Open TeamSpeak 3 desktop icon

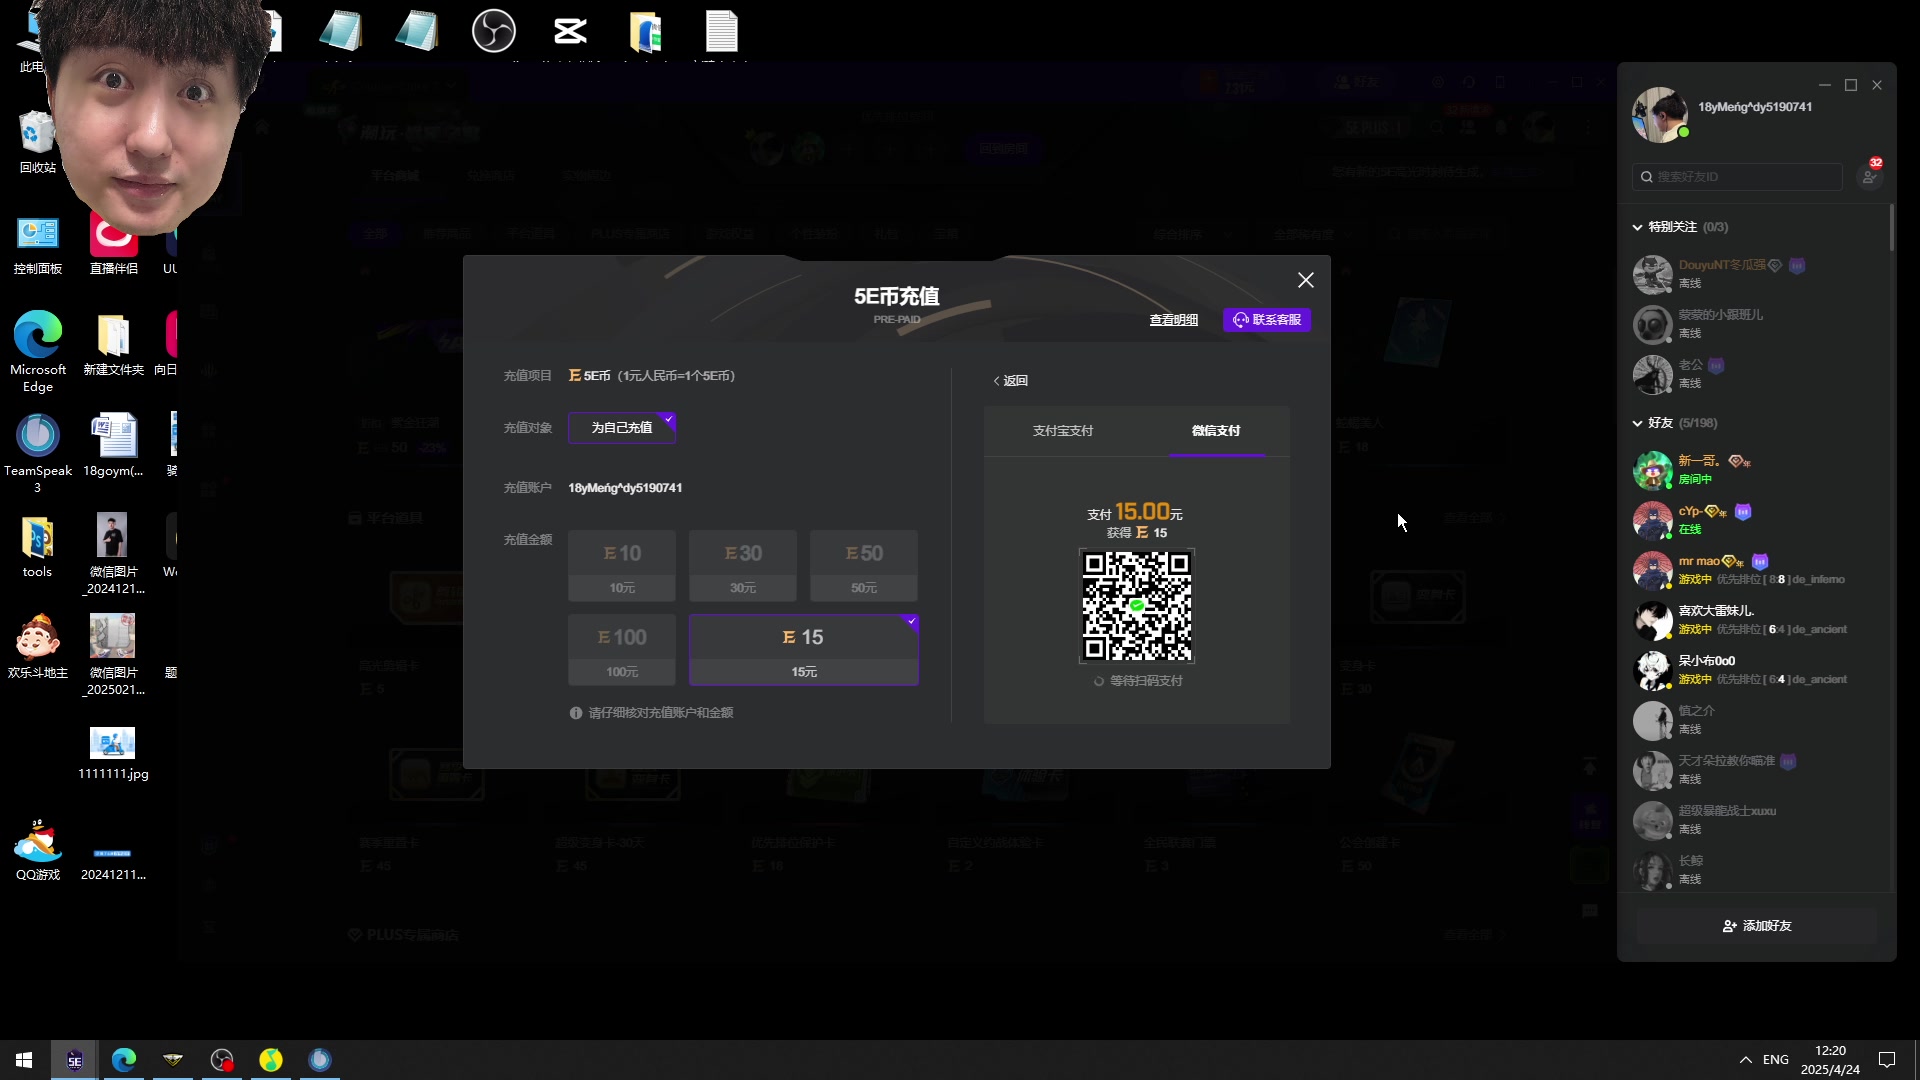[38, 453]
